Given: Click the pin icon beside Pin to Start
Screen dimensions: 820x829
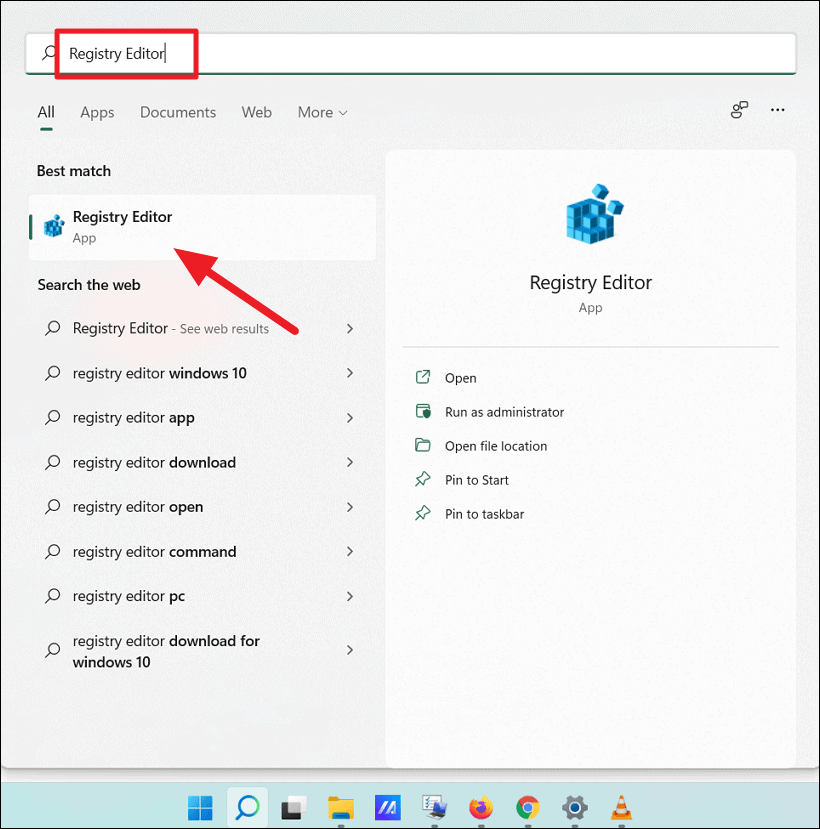Looking at the screenshot, I should (423, 479).
